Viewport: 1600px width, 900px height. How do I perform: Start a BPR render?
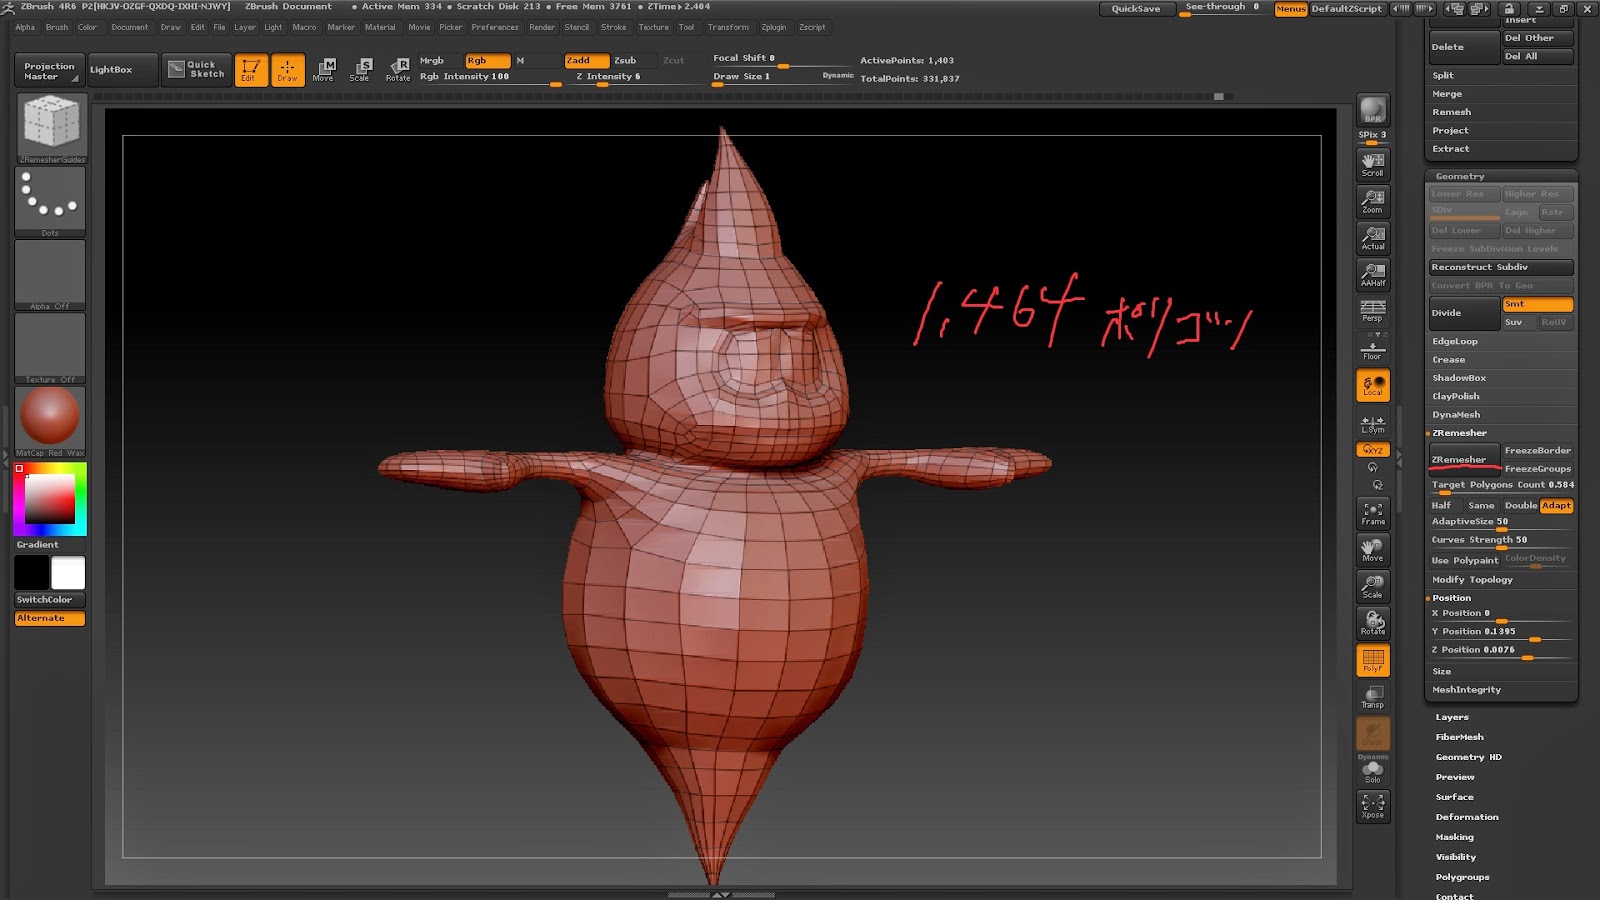click(1373, 111)
